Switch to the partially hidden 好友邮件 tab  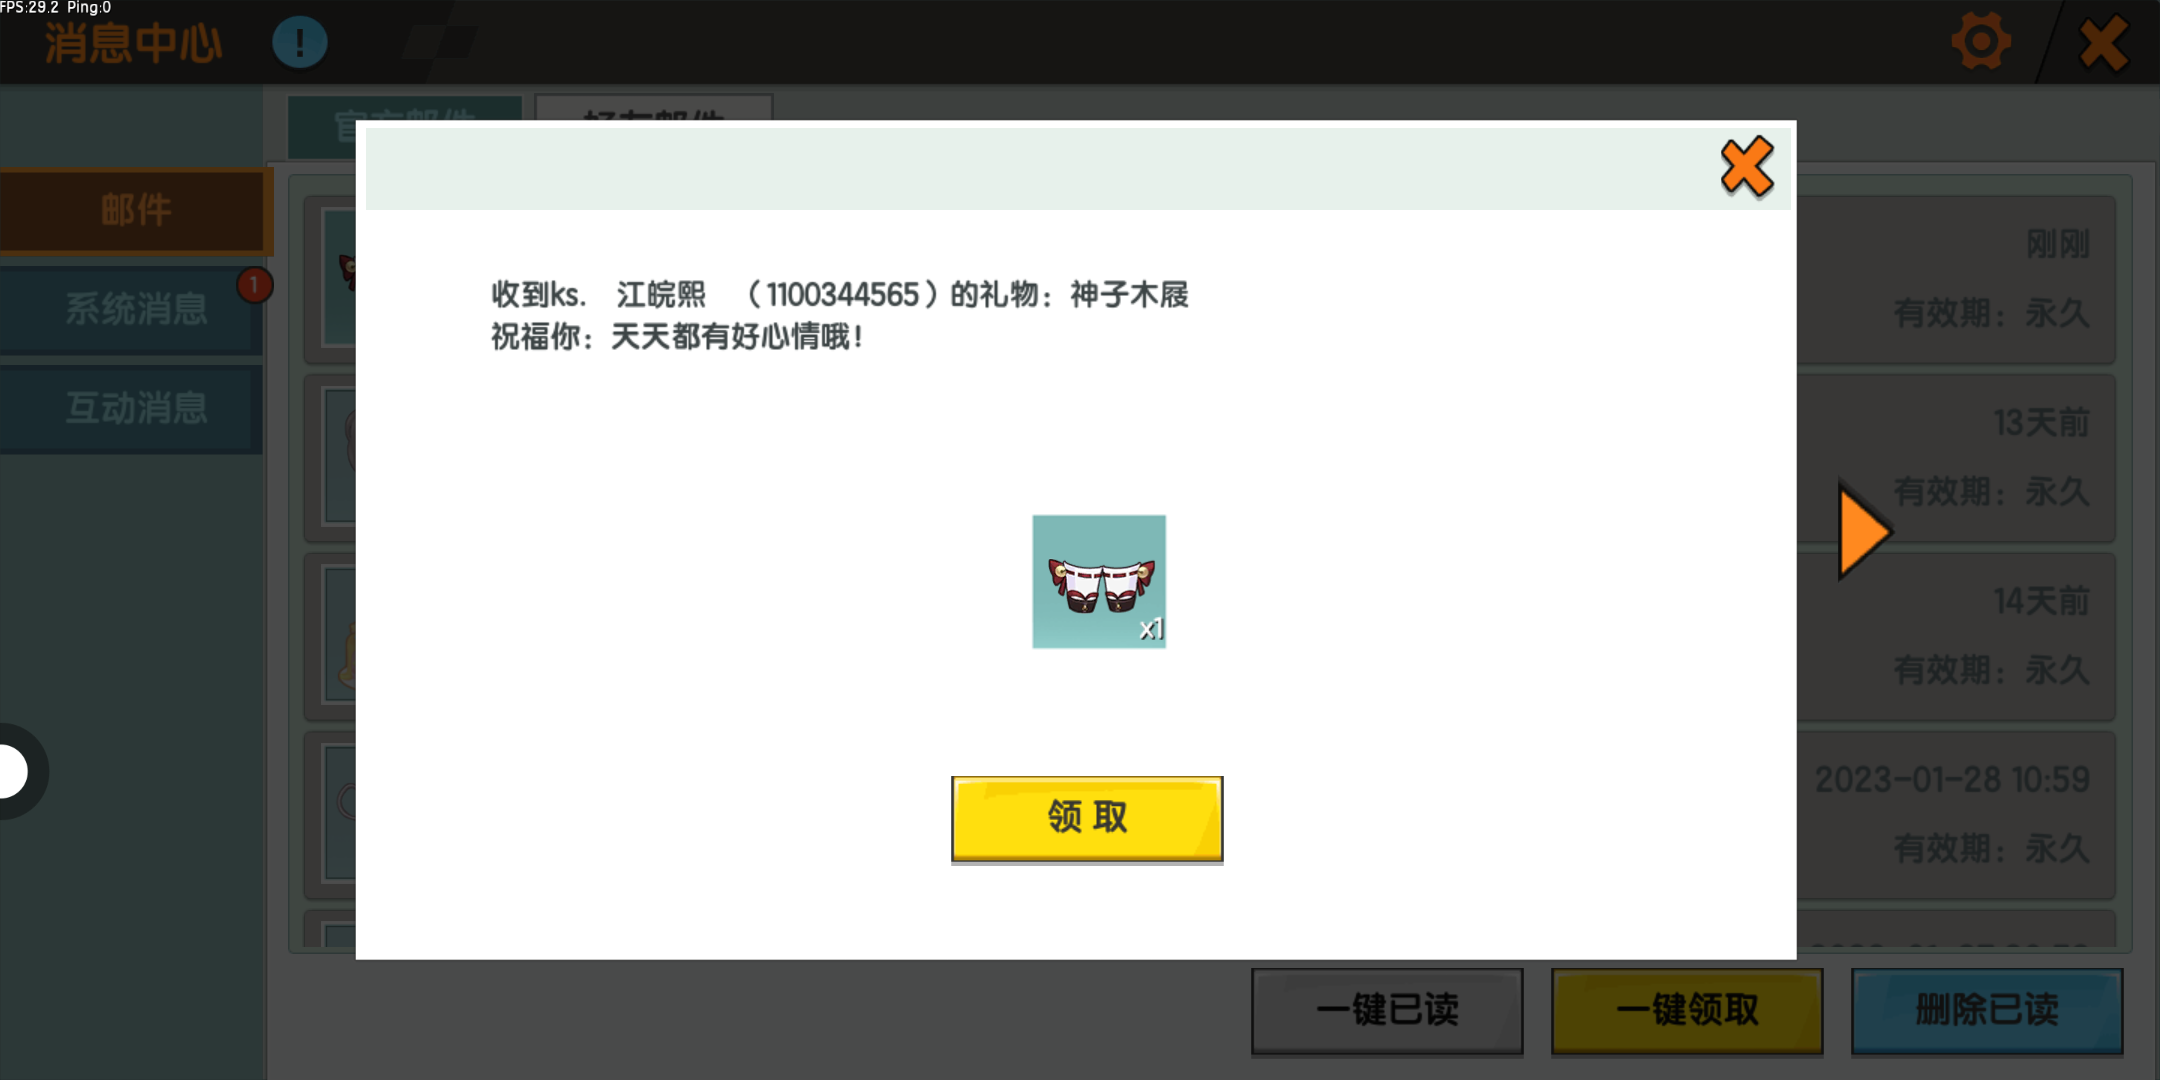(x=653, y=108)
